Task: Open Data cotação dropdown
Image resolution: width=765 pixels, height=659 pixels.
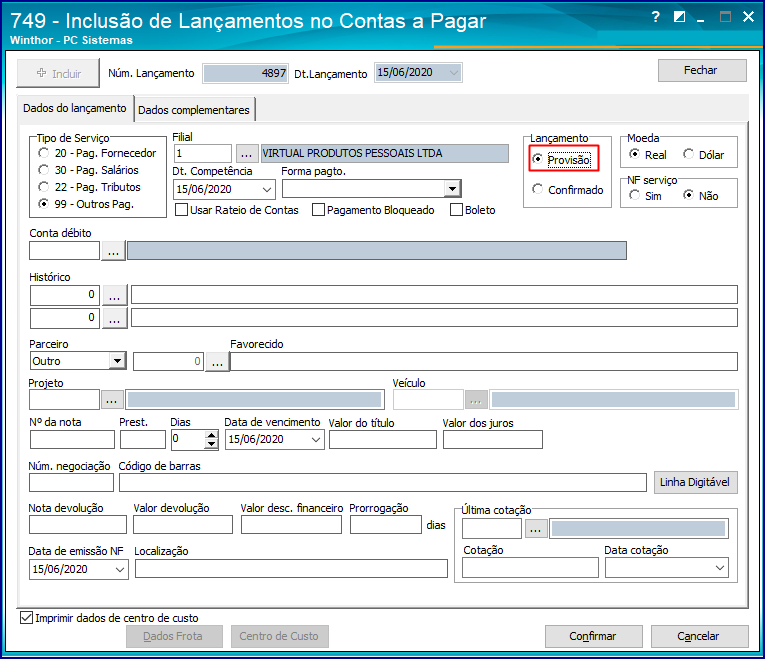Action: coord(720,568)
